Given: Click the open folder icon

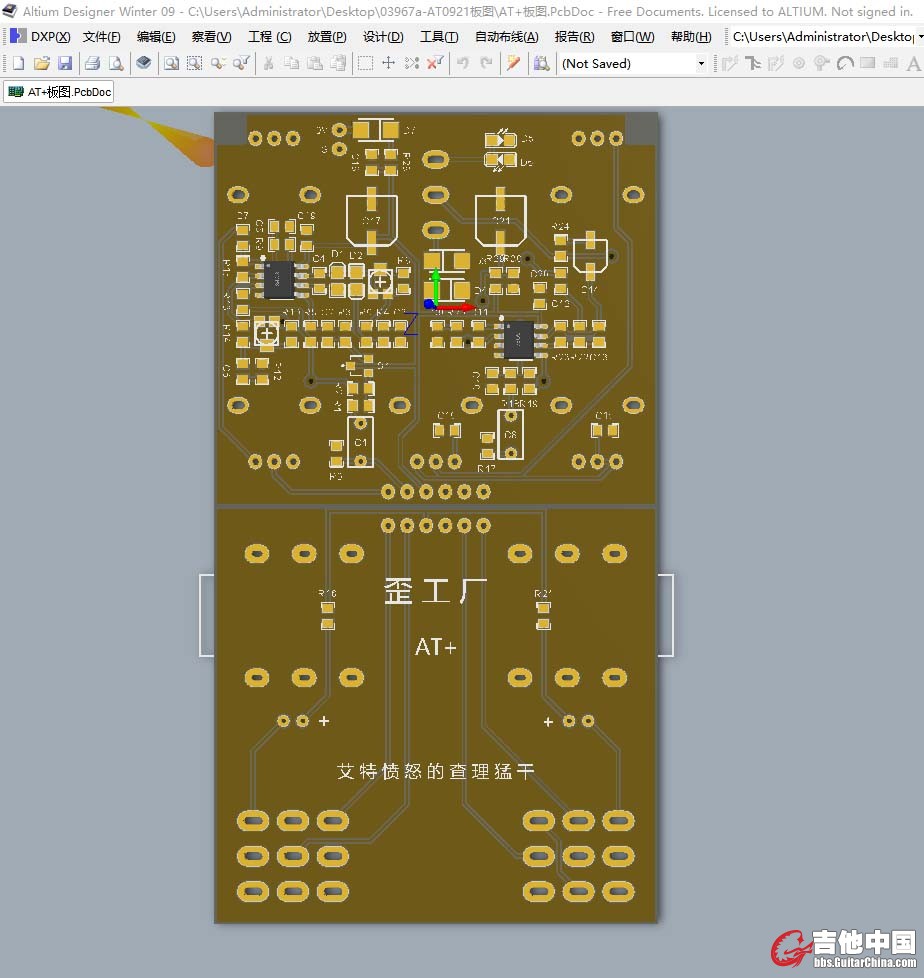Looking at the screenshot, I should (x=42, y=63).
